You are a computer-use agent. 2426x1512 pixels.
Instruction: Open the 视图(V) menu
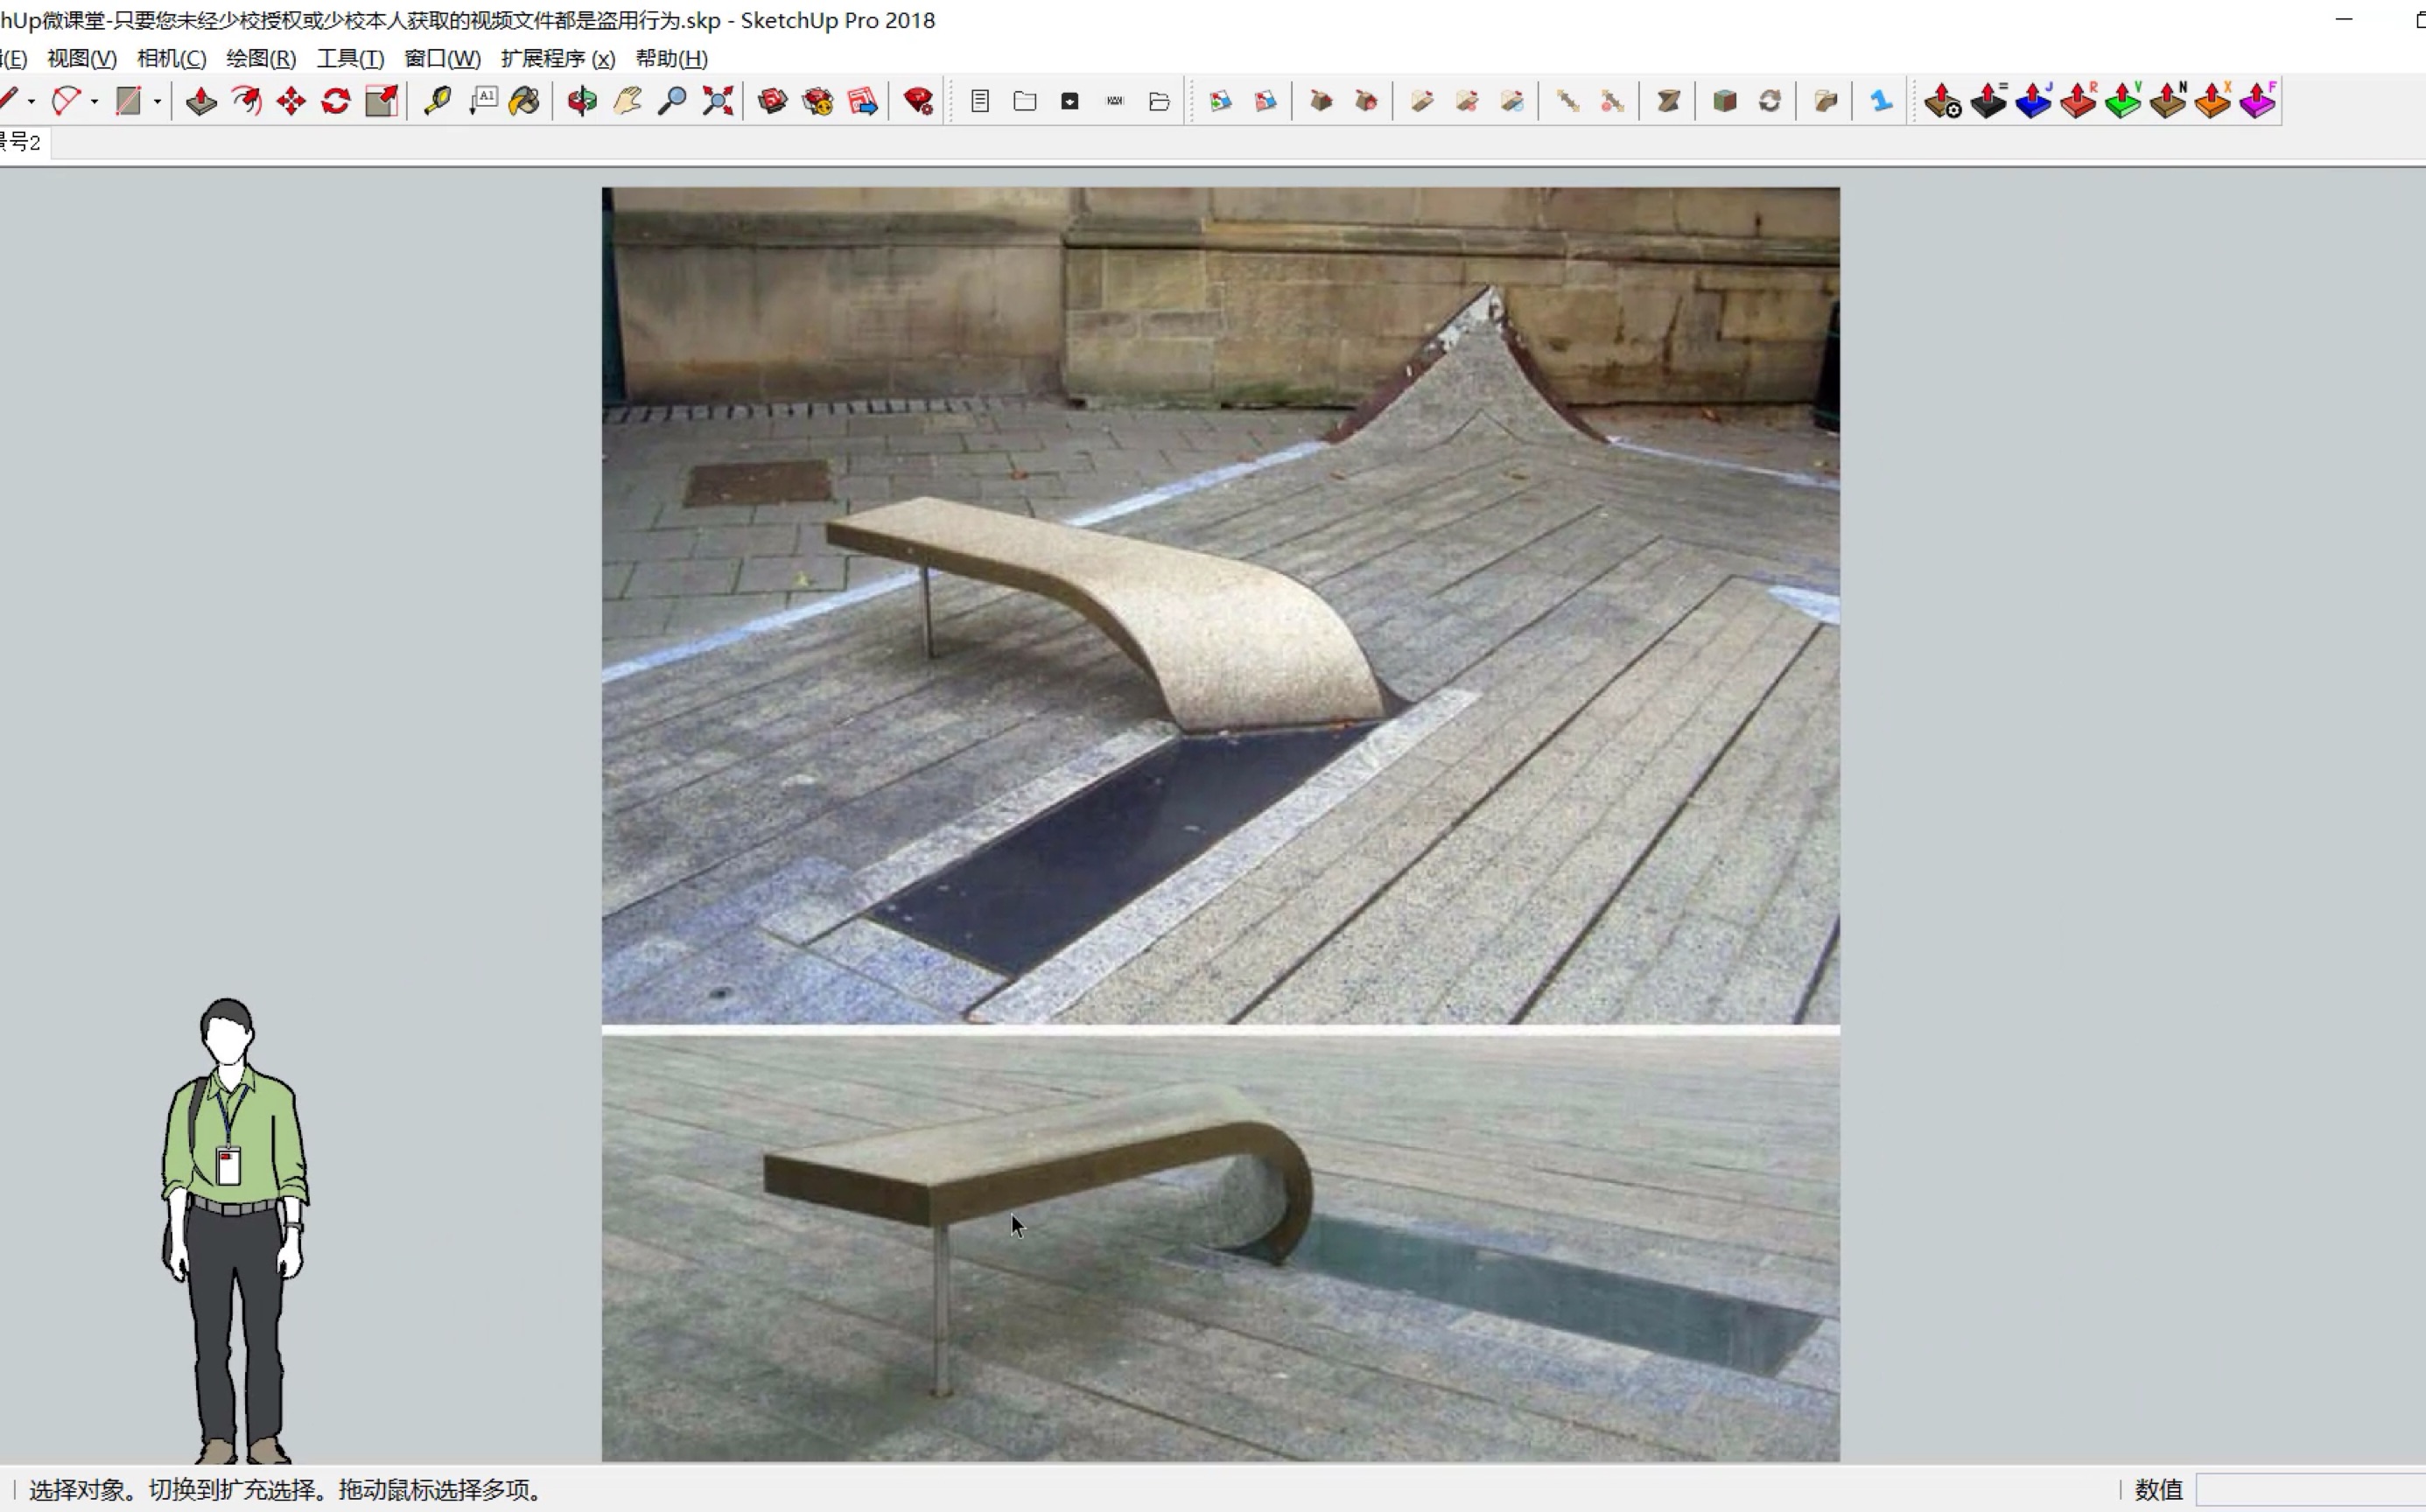[x=82, y=59]
